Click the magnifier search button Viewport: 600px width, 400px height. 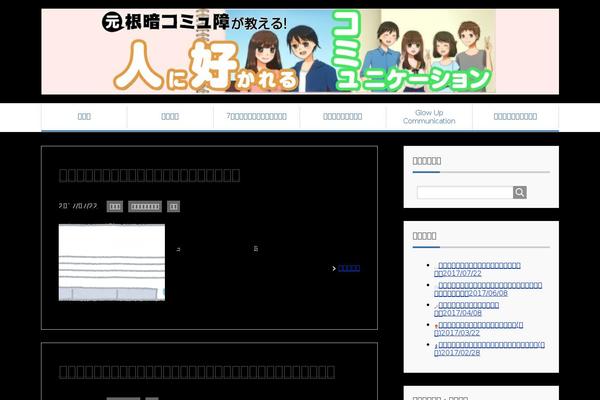[x=520, y=193]
